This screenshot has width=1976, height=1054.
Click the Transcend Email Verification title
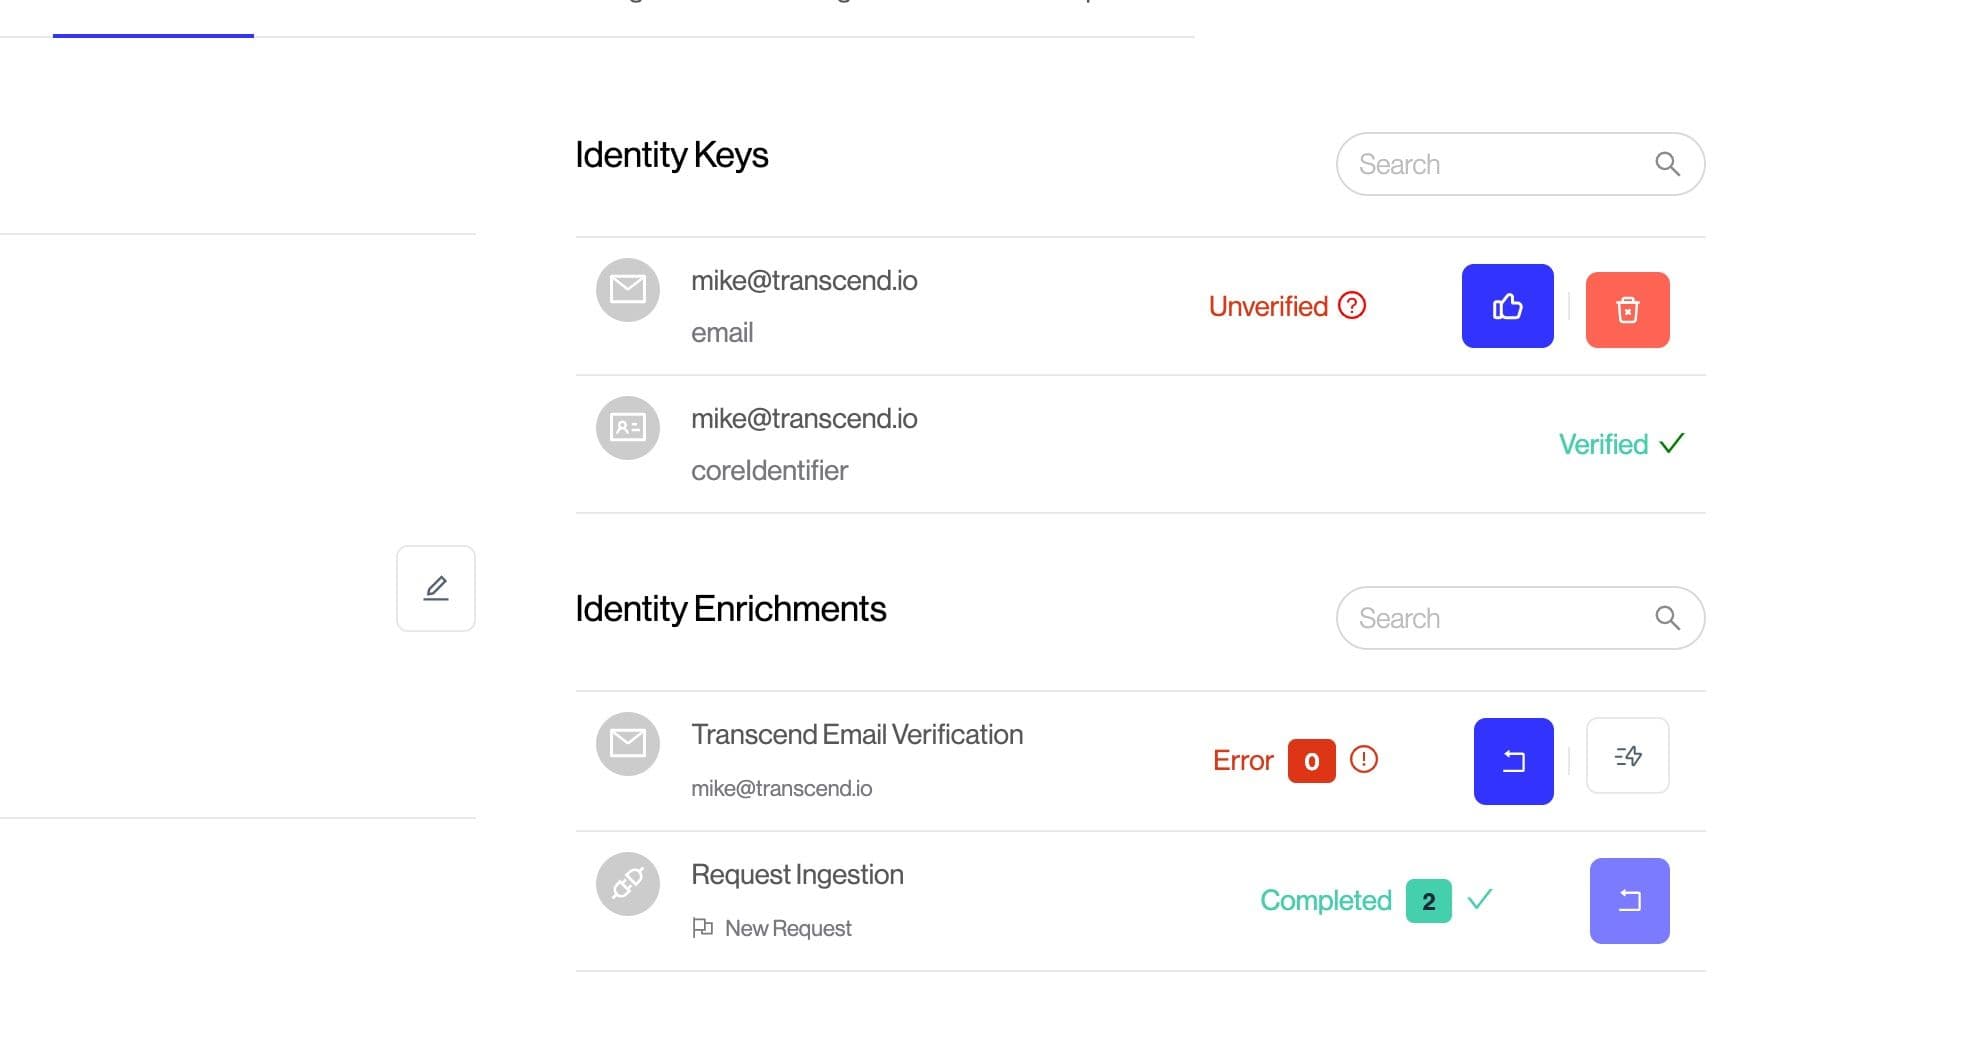click(857, 735)
